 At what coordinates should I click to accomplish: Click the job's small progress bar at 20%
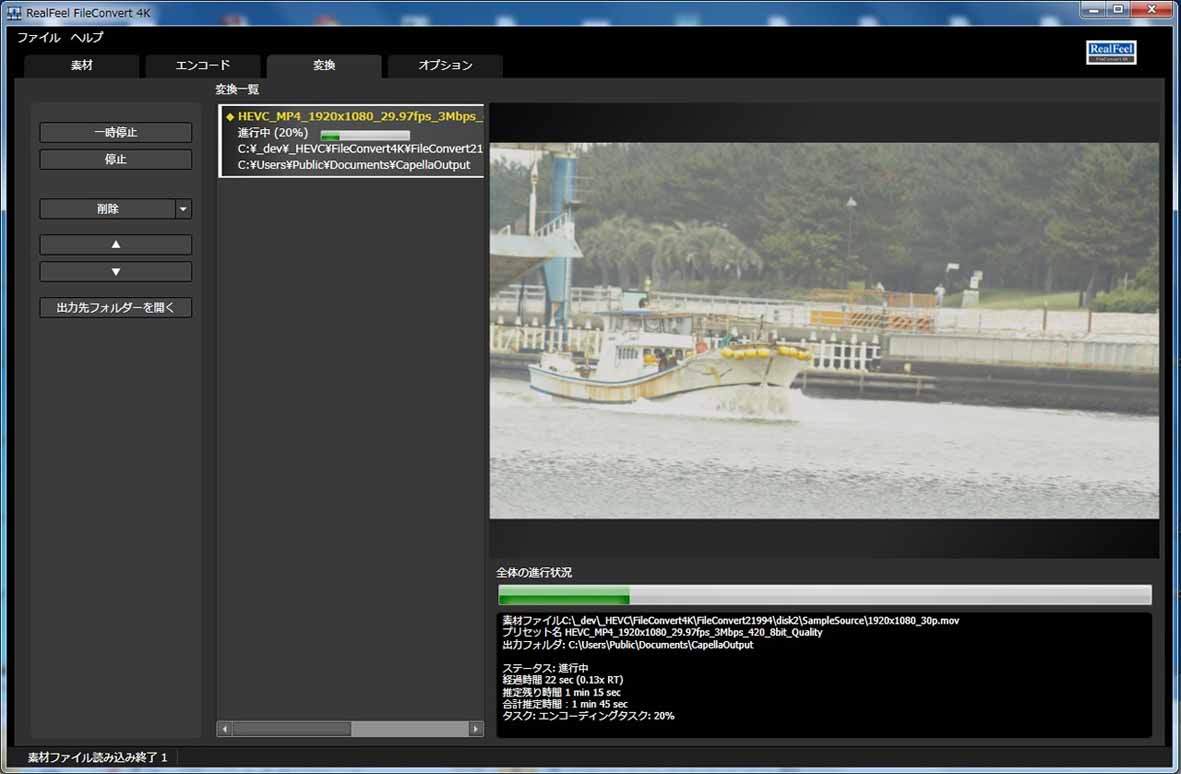[365, 136]
